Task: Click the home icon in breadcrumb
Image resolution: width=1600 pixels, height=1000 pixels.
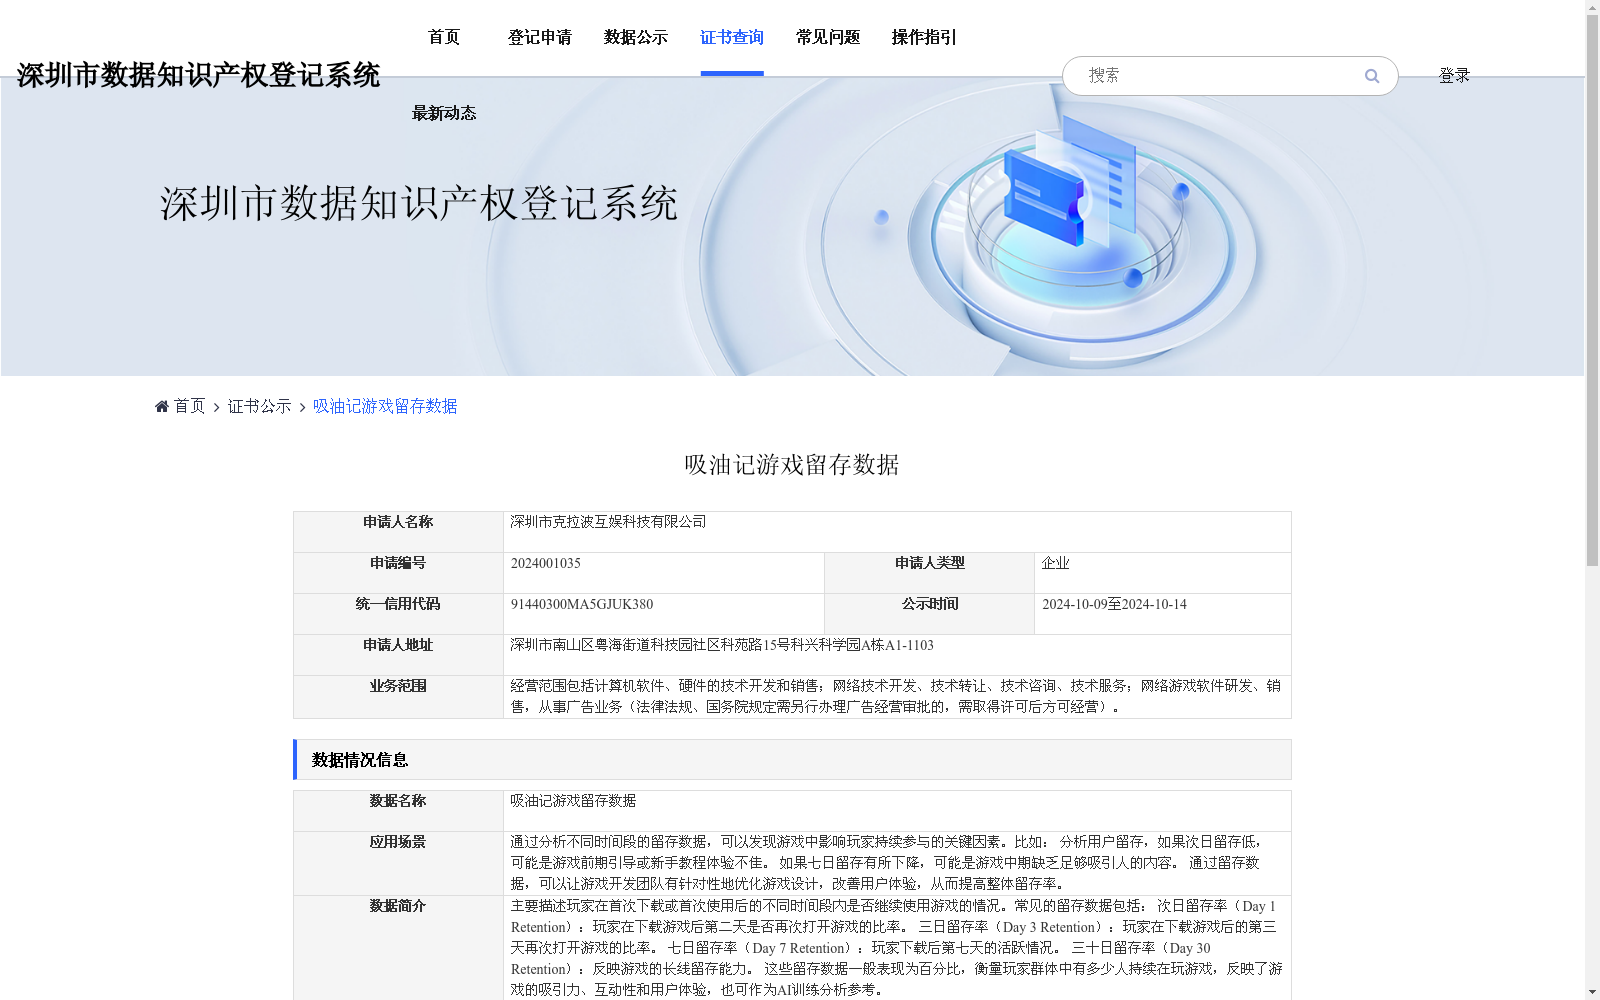Action: [162, 406]
